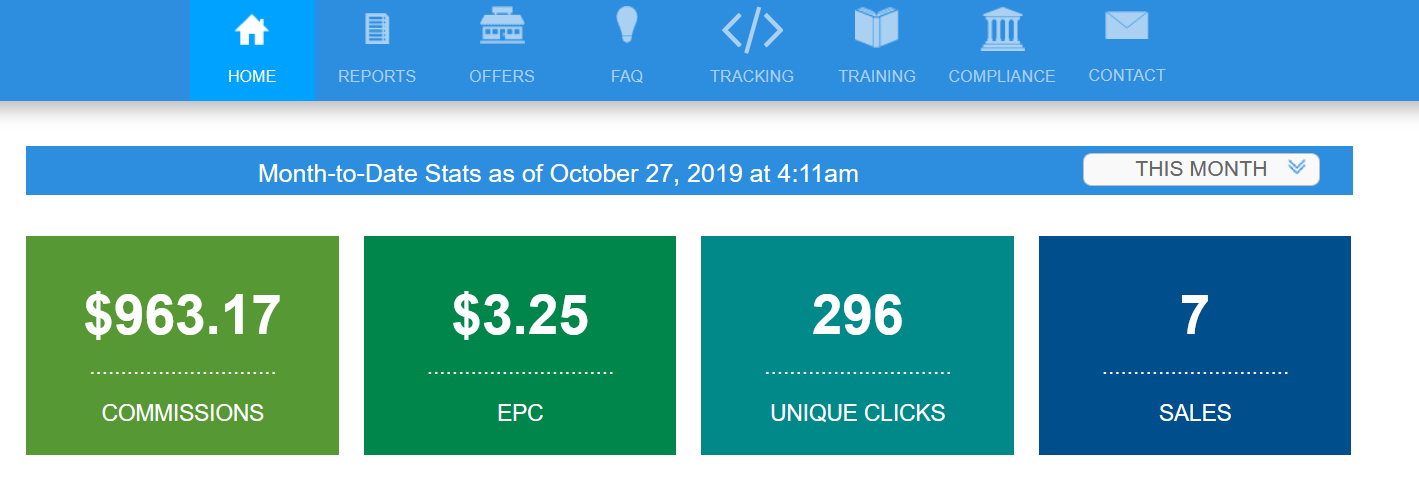Click the code brackets Tracking icon
Viewport: 1419px width, 501px height.
click(752, 30)
